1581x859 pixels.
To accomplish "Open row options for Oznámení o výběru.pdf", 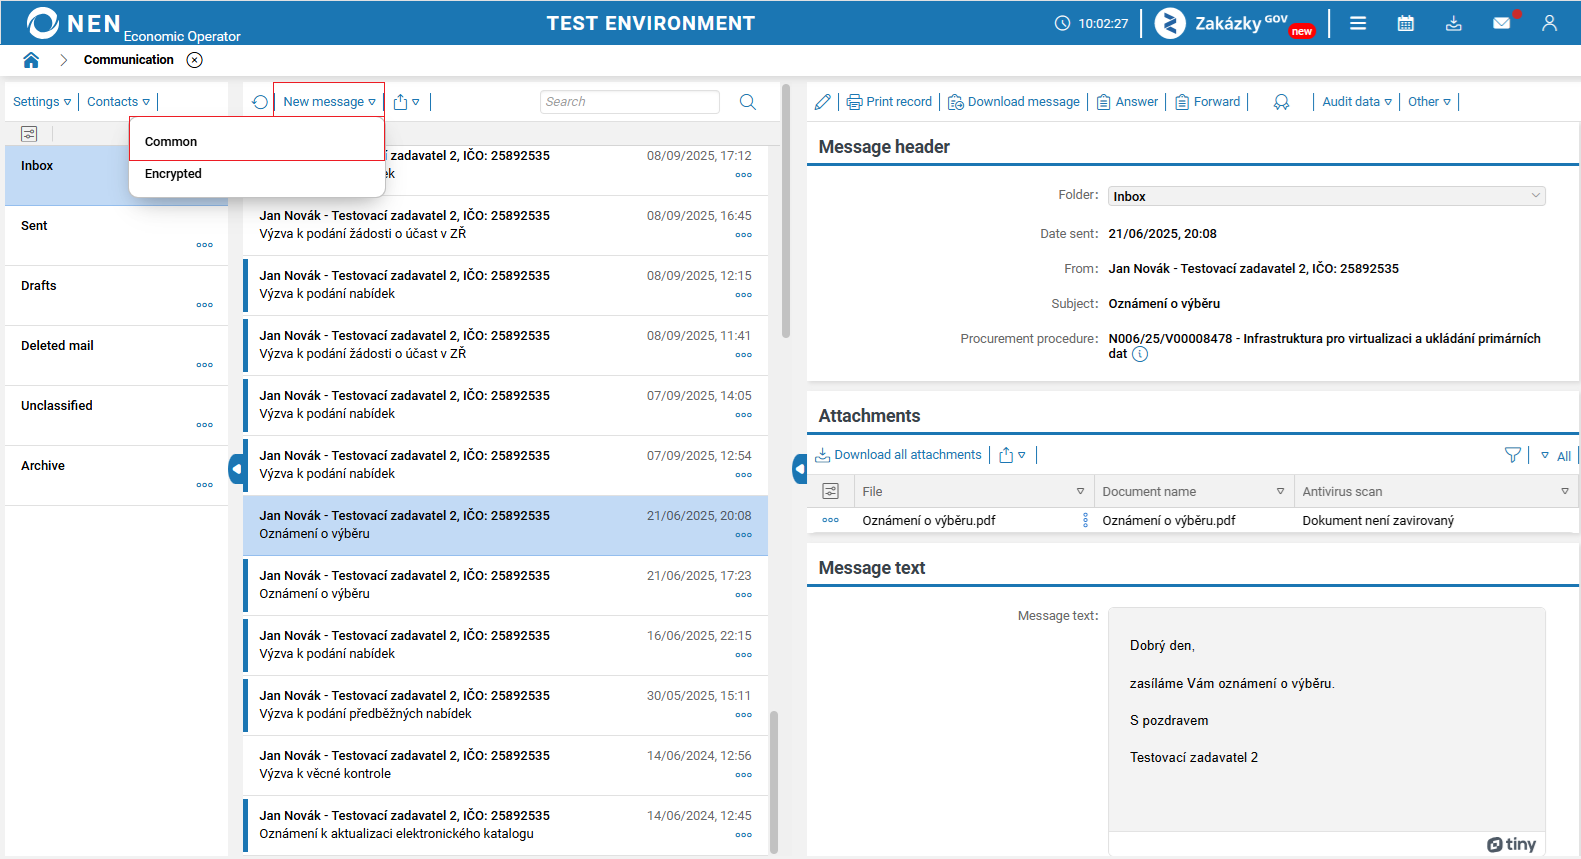I will coord(830,520).
